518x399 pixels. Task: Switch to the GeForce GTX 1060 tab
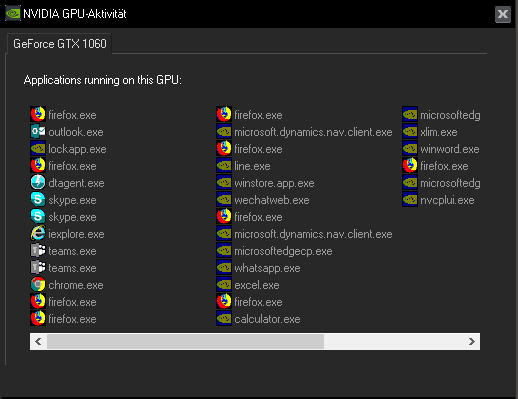[x=60, y=44]
